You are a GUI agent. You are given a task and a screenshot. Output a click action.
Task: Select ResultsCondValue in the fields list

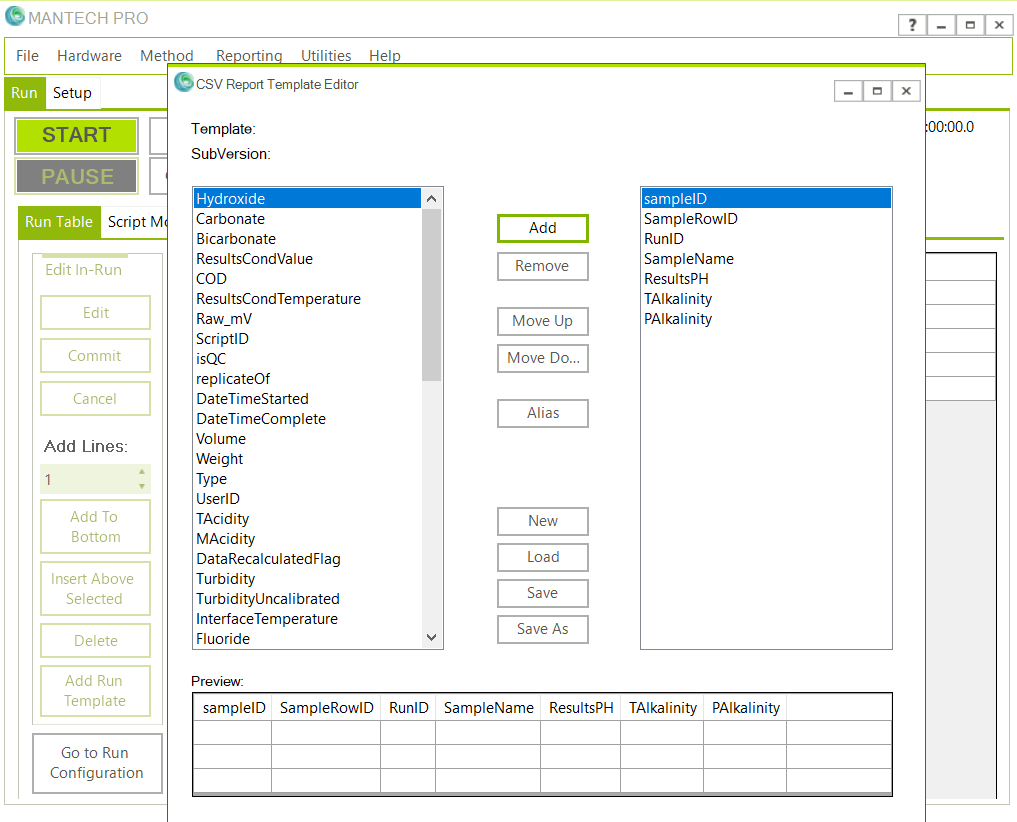[x=307, y=259]
